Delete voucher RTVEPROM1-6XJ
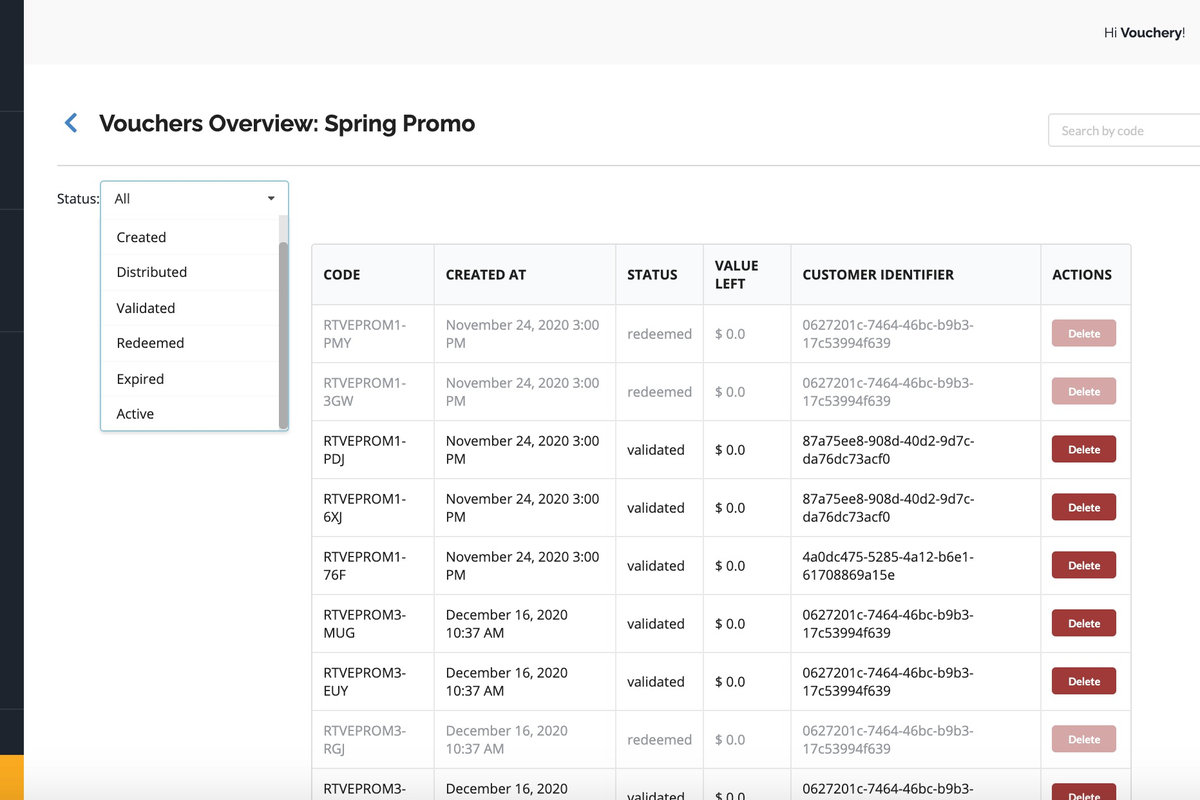Viewport: 1200px width, 800px height. tap(1084, 508)
